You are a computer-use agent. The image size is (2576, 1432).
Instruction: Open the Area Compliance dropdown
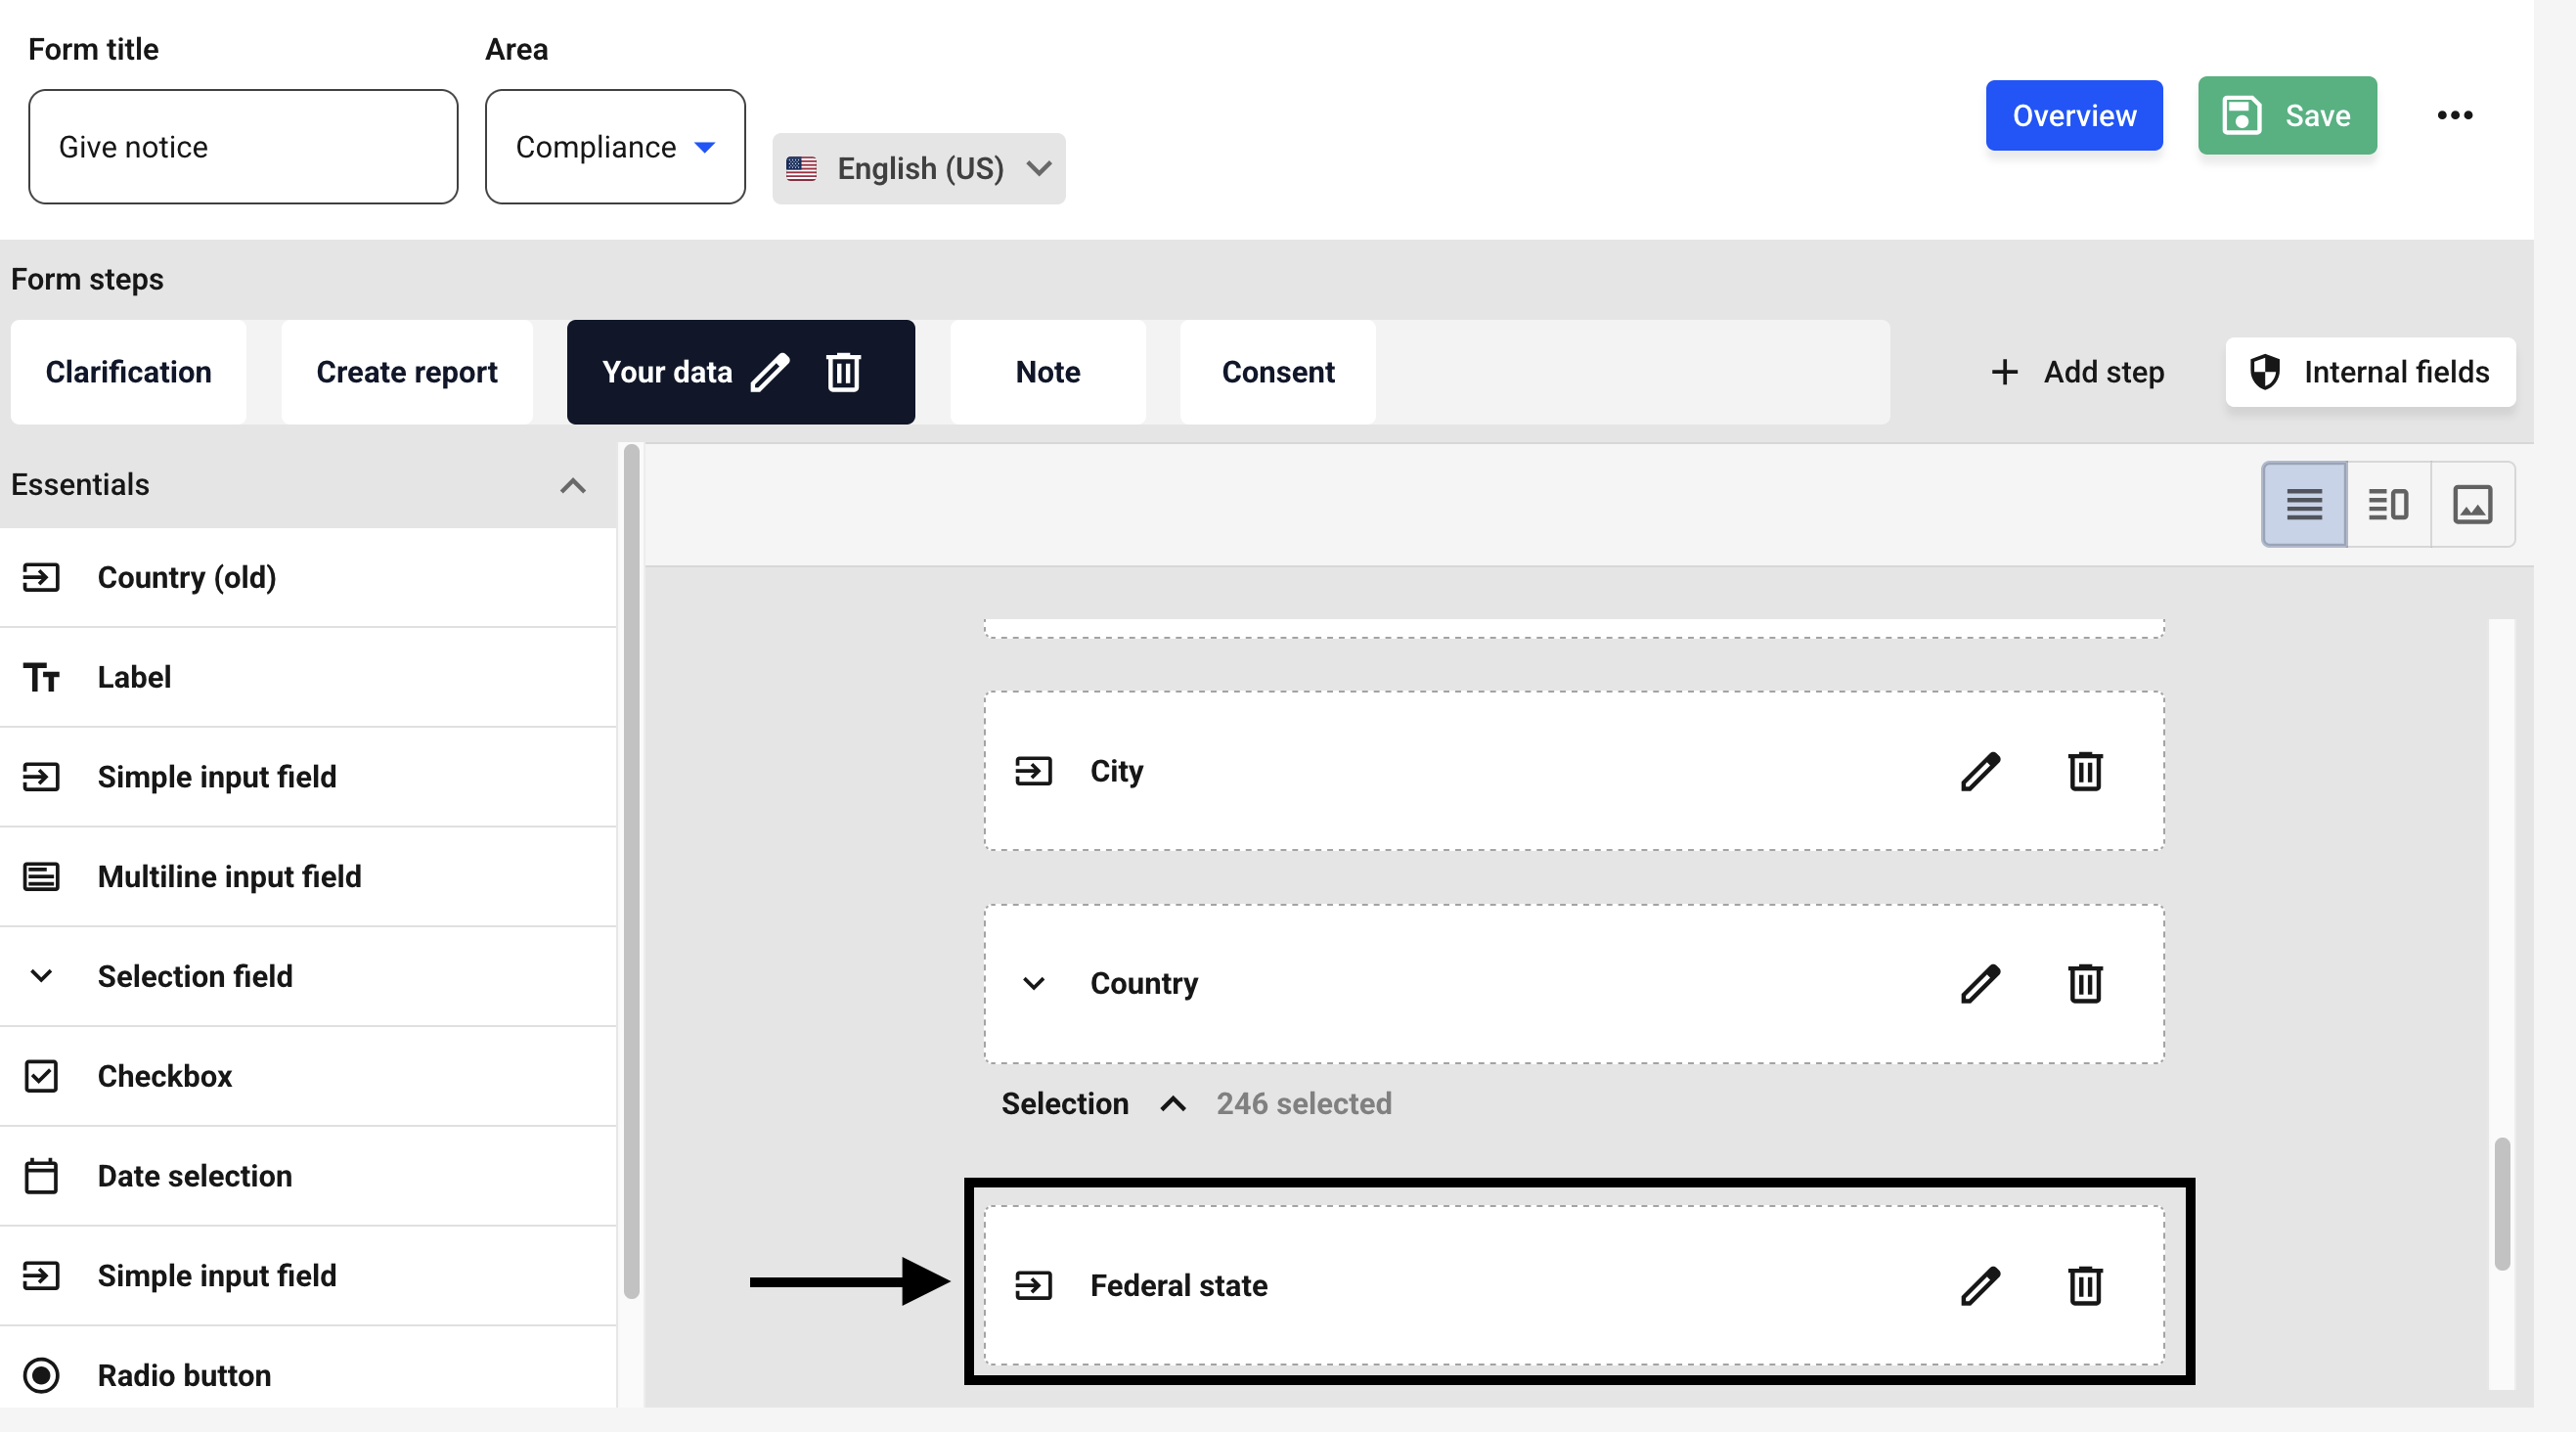tap(615, 147)
